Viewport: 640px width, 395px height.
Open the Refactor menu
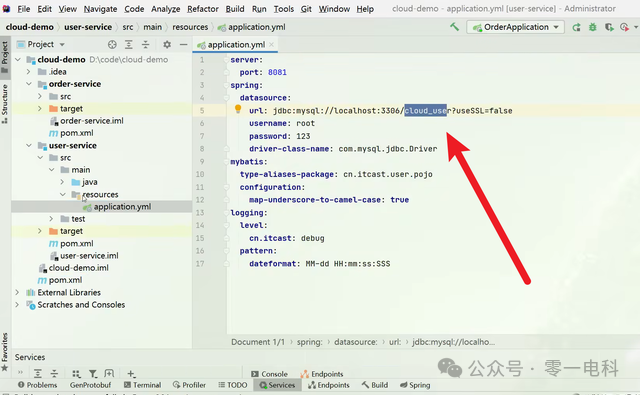[203, 9]
